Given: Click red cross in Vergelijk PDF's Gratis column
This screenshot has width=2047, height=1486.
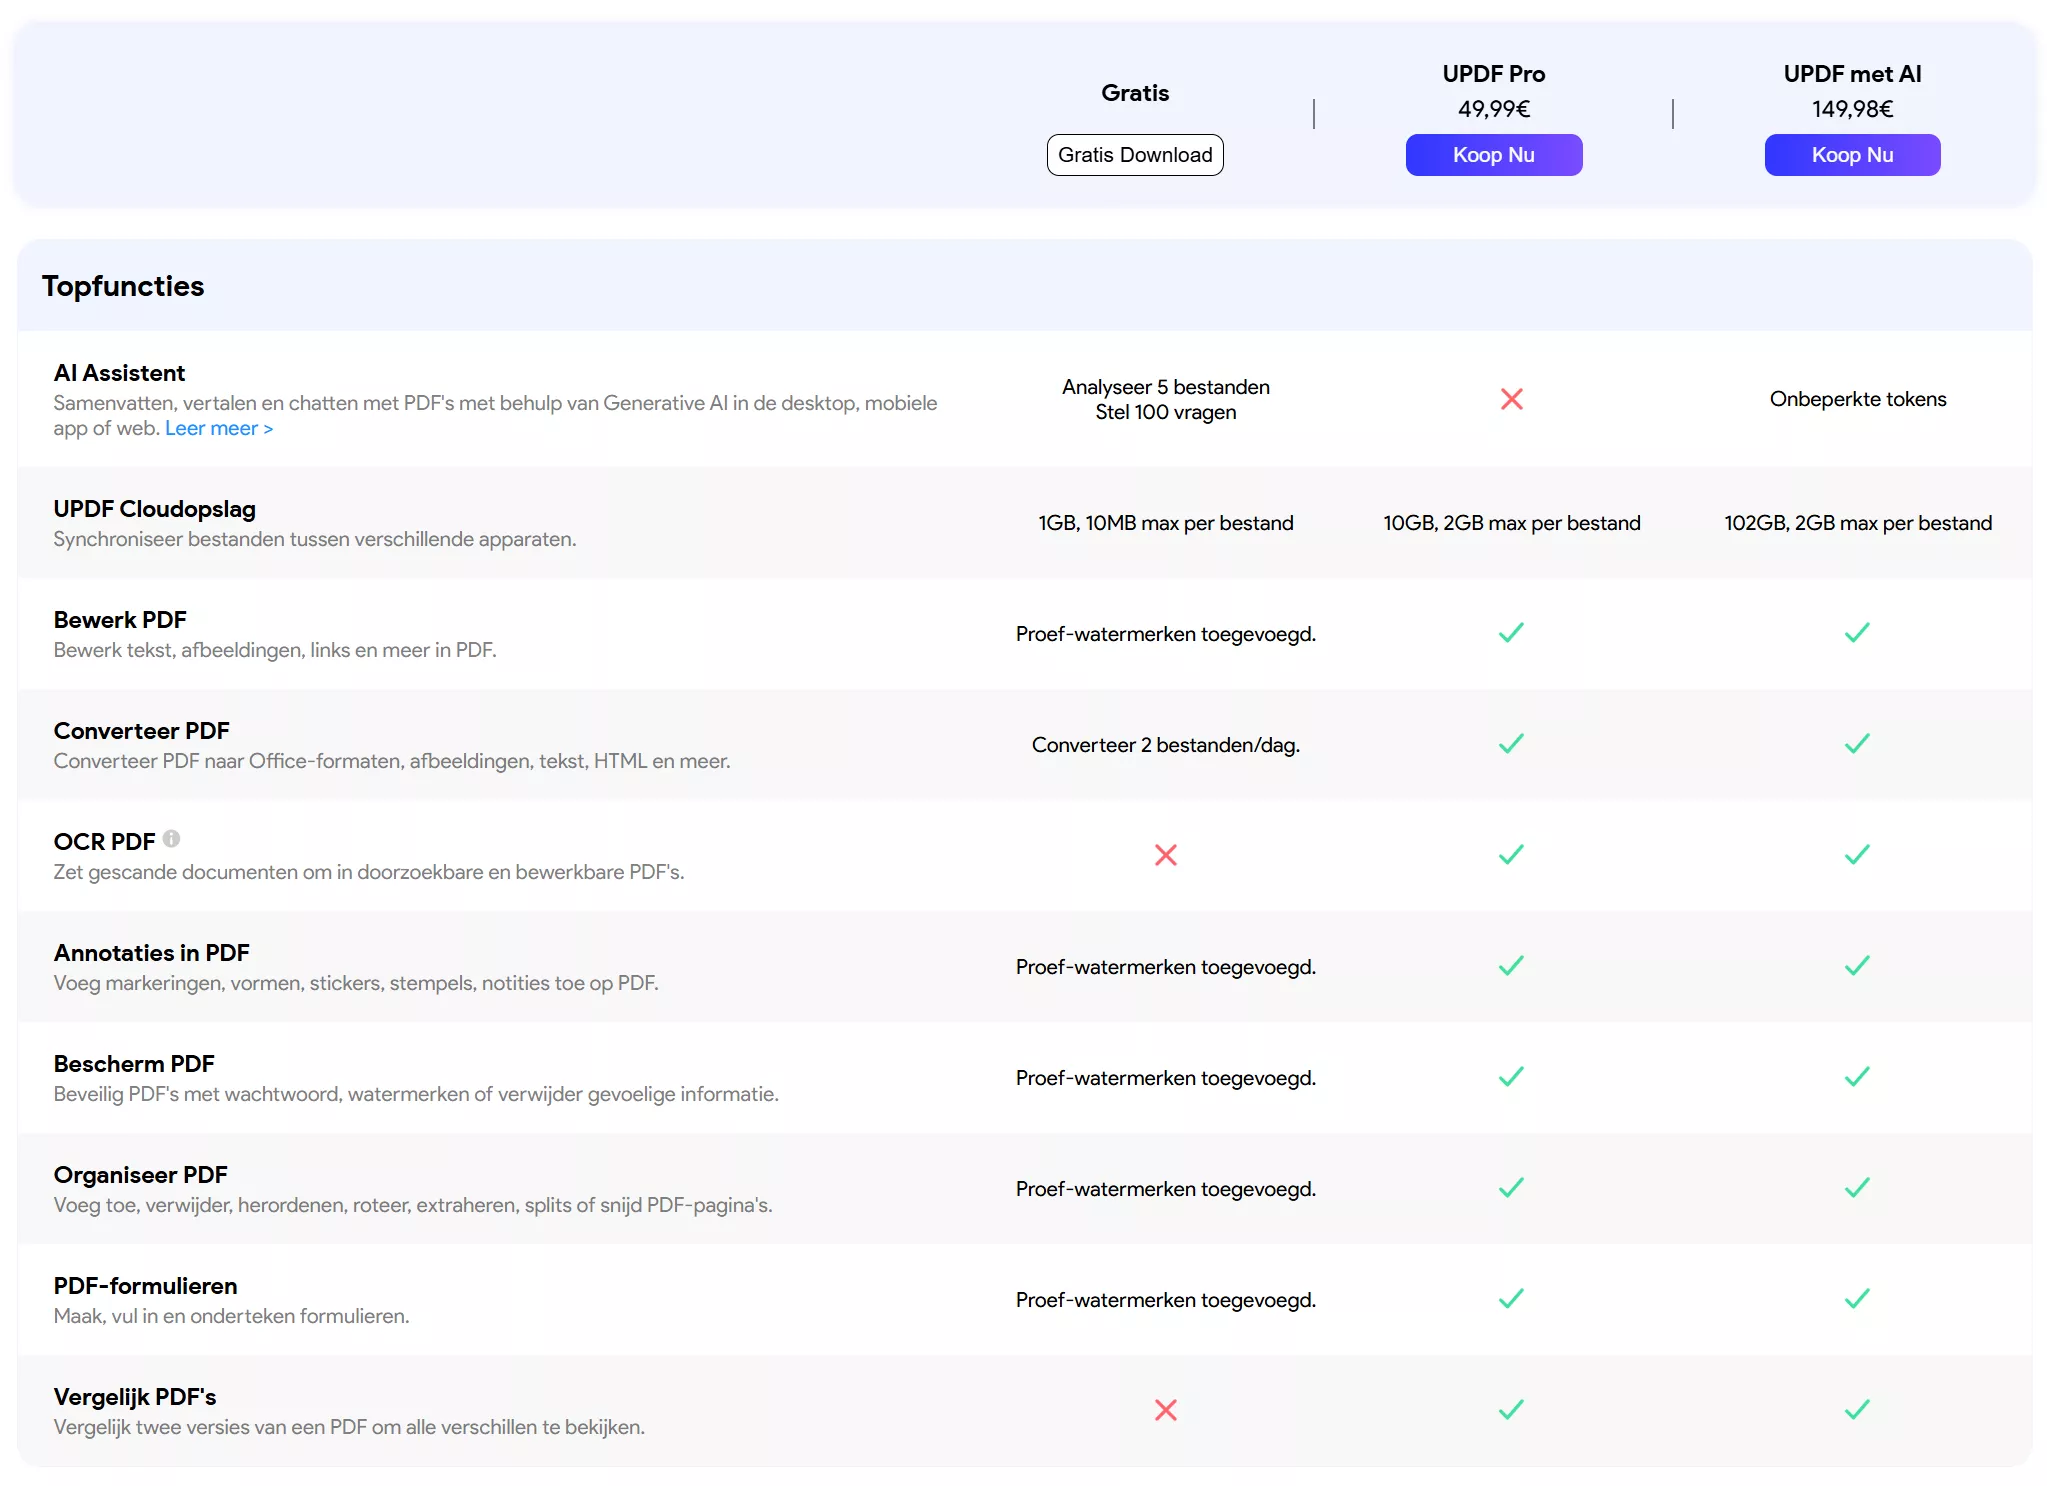Looking at the screenshot, I should click(1165, 1410).
